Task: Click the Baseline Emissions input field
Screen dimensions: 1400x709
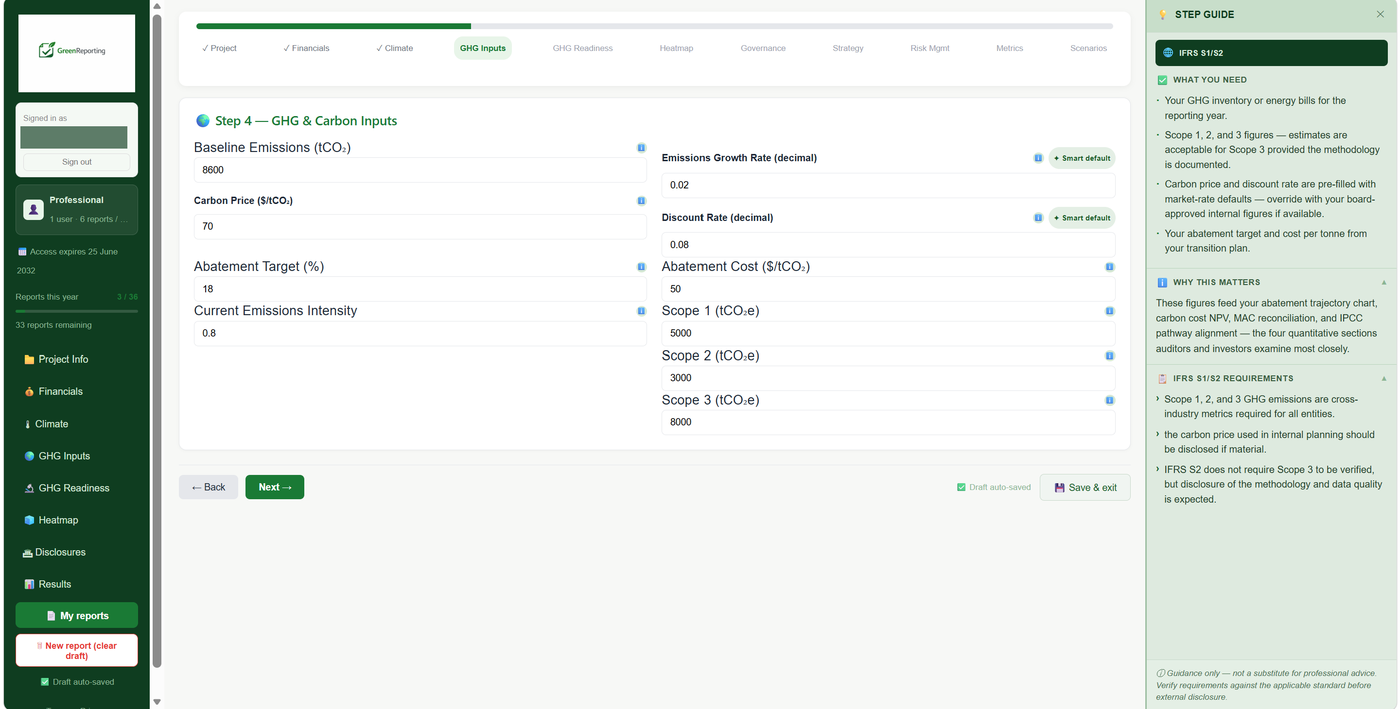Action: click(x=420, y=170)
